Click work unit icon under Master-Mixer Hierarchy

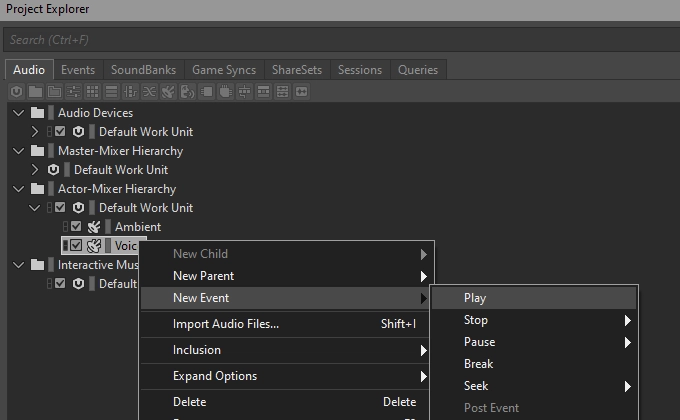pos(53,170)
